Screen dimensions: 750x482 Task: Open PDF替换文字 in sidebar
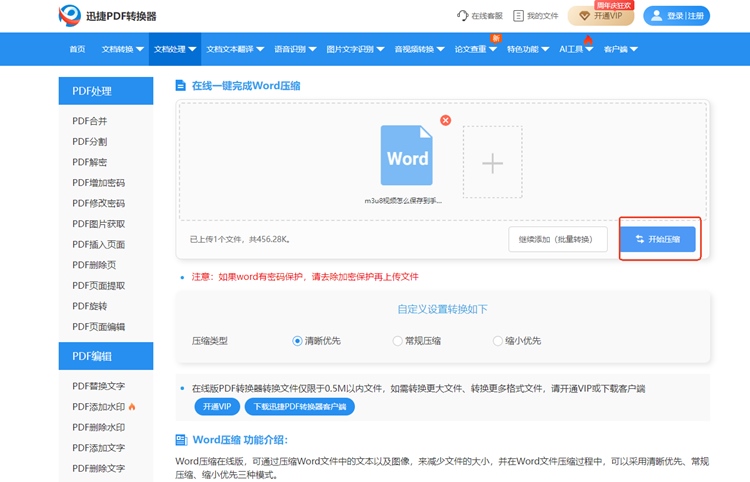coord(99,386)
